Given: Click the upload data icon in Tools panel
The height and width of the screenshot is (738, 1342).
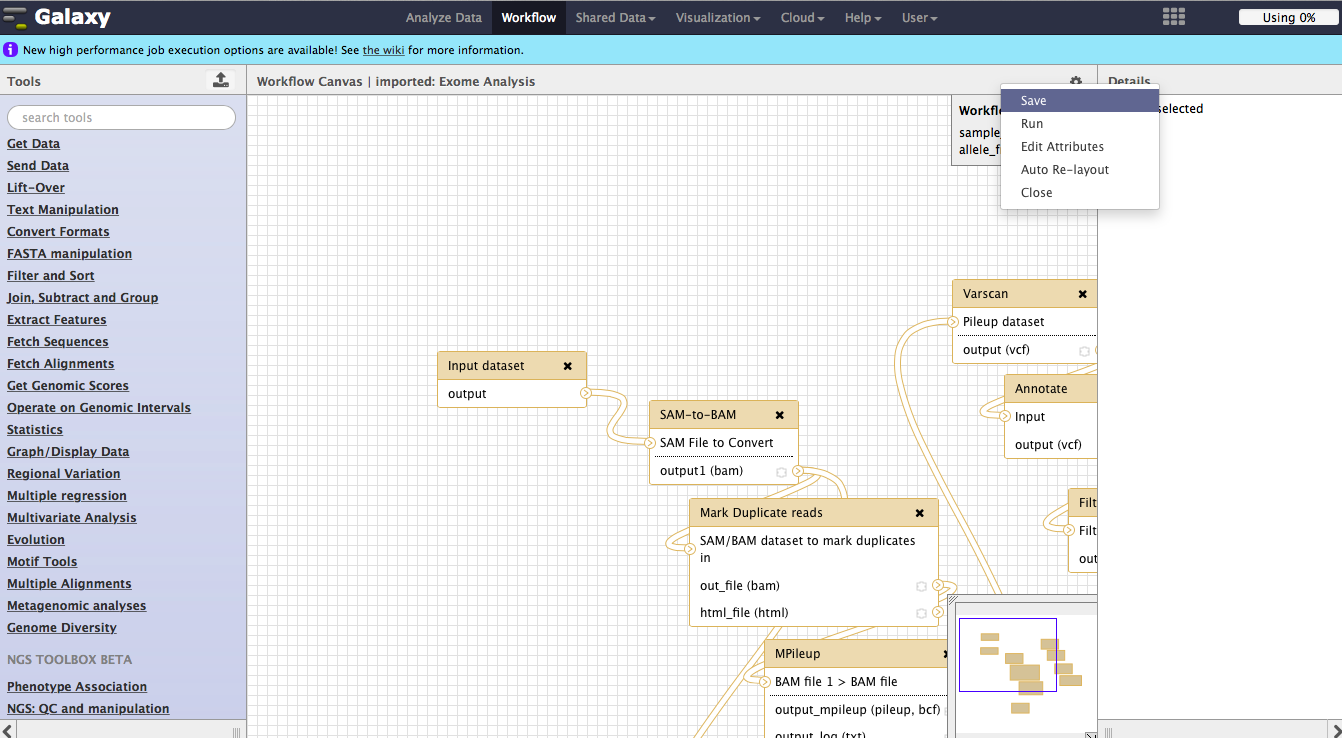Looking at the screenshot, I should (x=221, y=80).
